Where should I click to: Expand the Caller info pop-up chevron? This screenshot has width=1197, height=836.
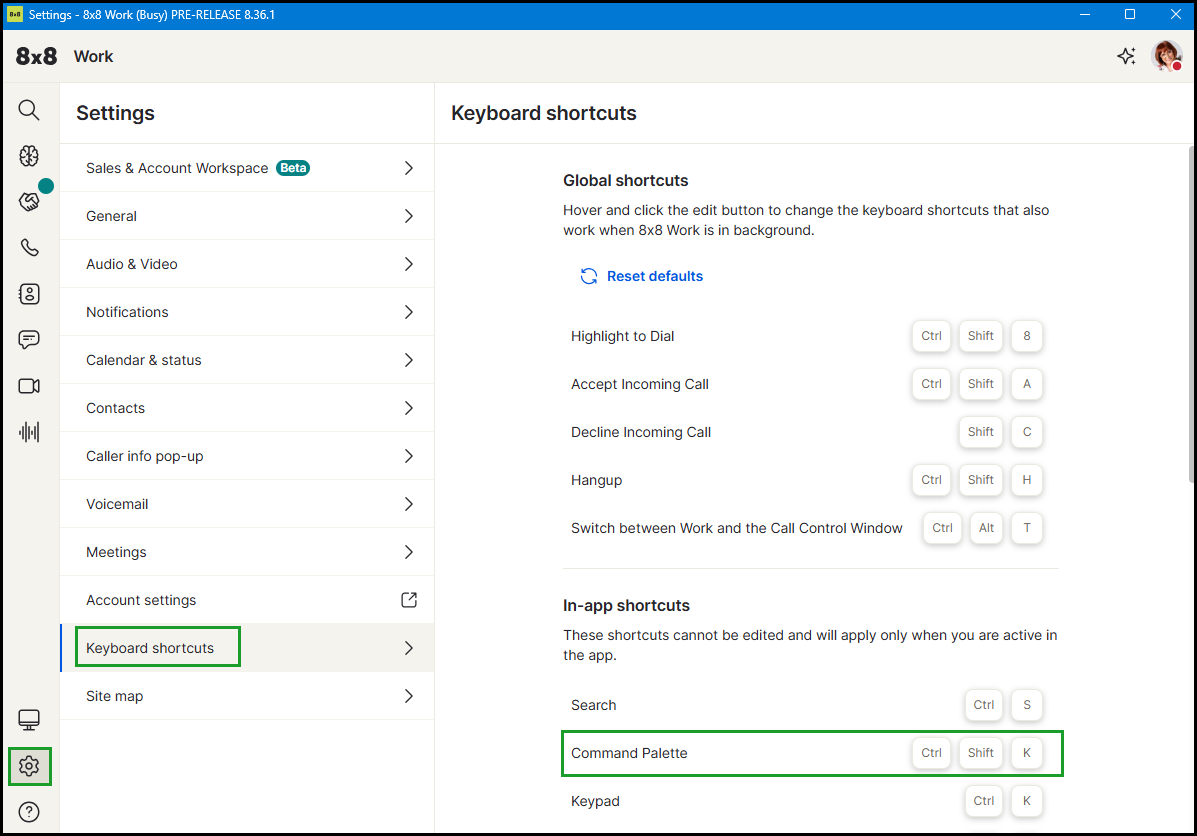click(x=409, y=457)
